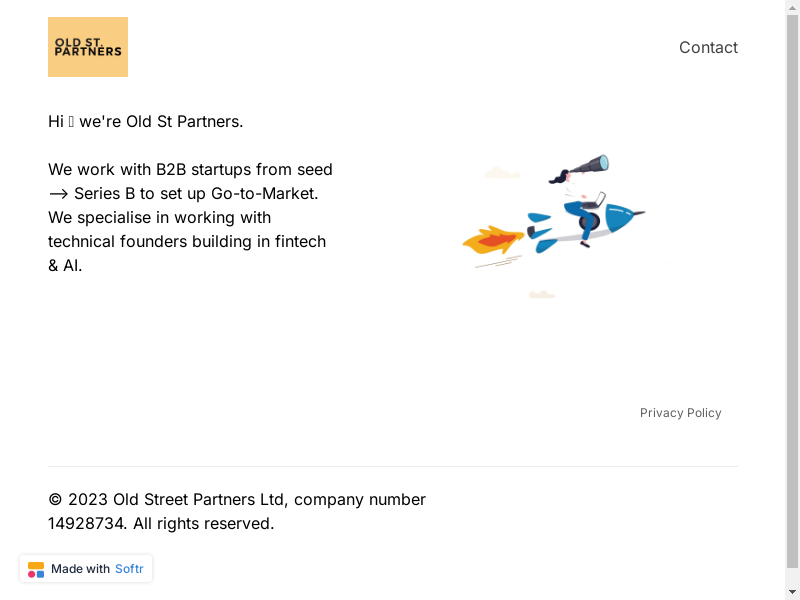
Task: Open the Privacy Policy link
Action: (680, 413)
